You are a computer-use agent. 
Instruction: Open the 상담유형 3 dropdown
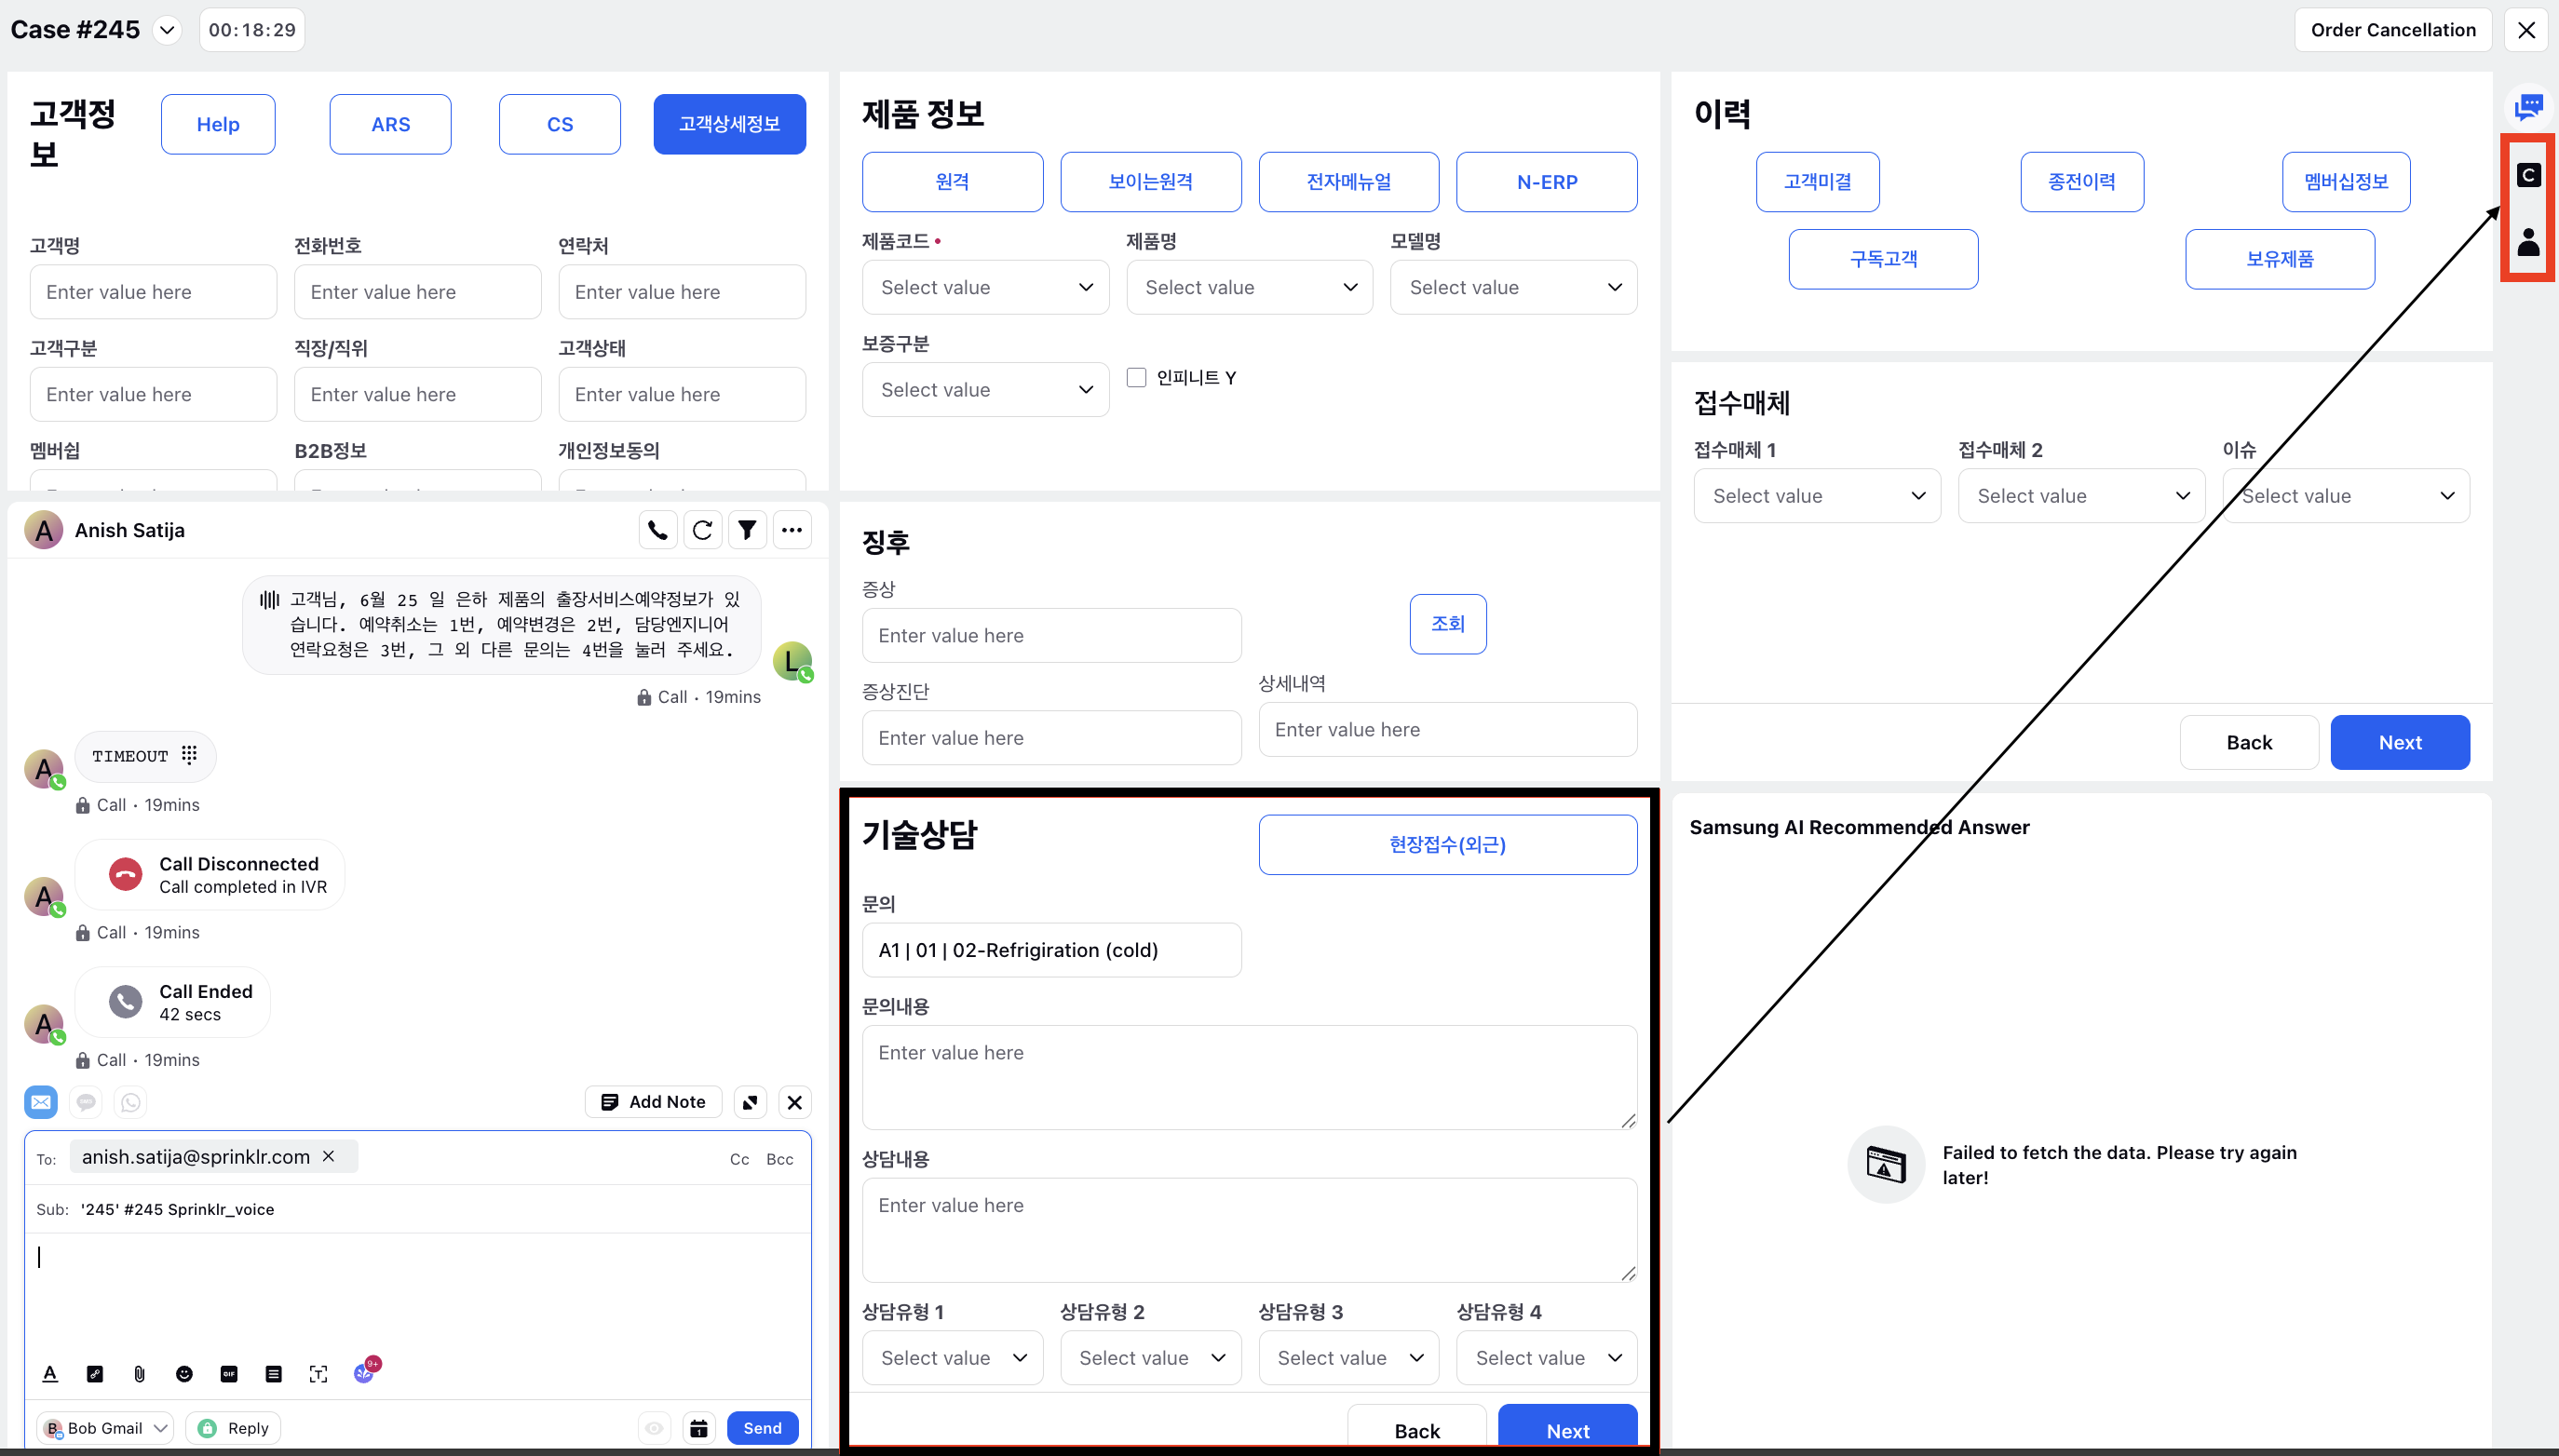point(1348,1358)
